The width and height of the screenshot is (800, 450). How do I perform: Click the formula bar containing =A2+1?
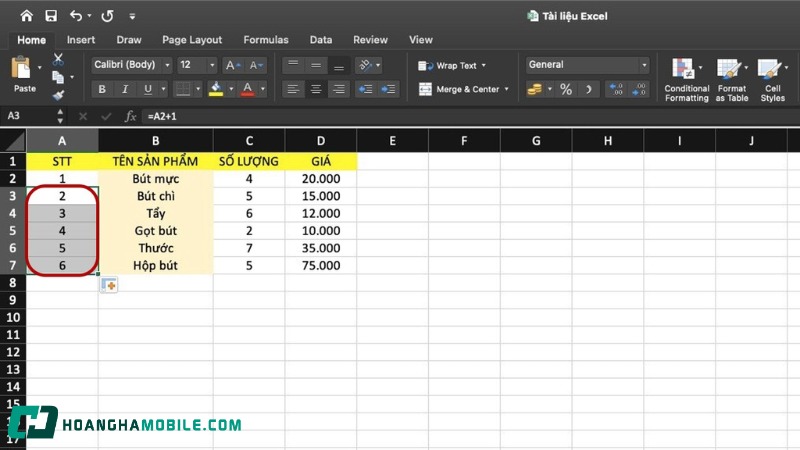(469, 116)
